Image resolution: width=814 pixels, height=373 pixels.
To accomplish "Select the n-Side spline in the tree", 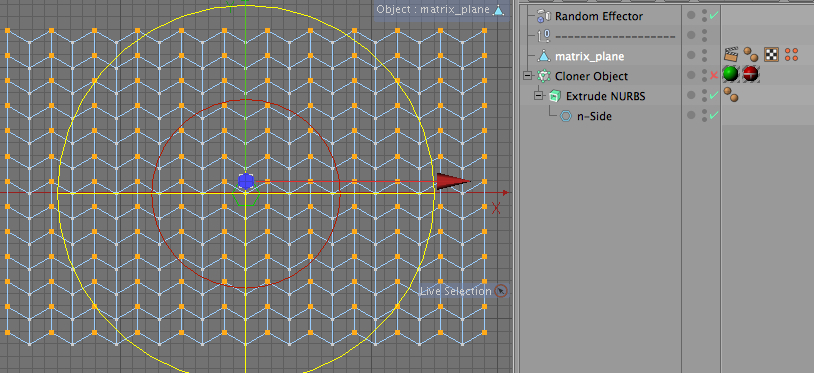I will [x=594, y=116].
